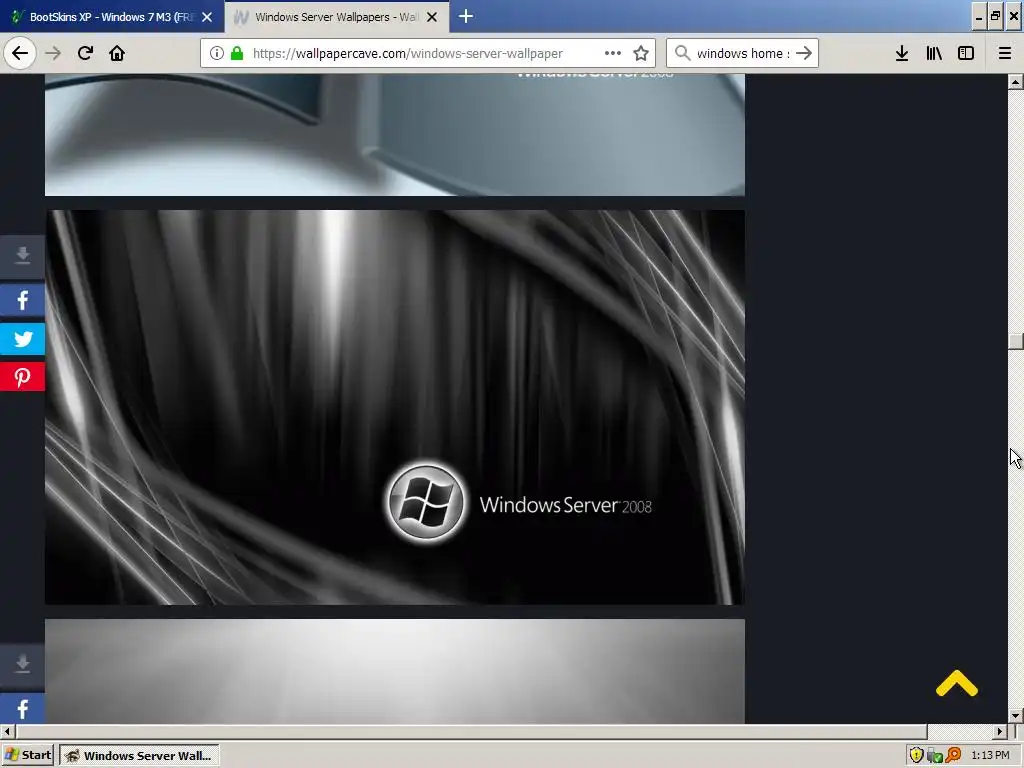This screenshot has height=768, width=1024.
Task: Open the Firefox hamburger menu
Action: pyautogui.click(x=1005, y=53)
